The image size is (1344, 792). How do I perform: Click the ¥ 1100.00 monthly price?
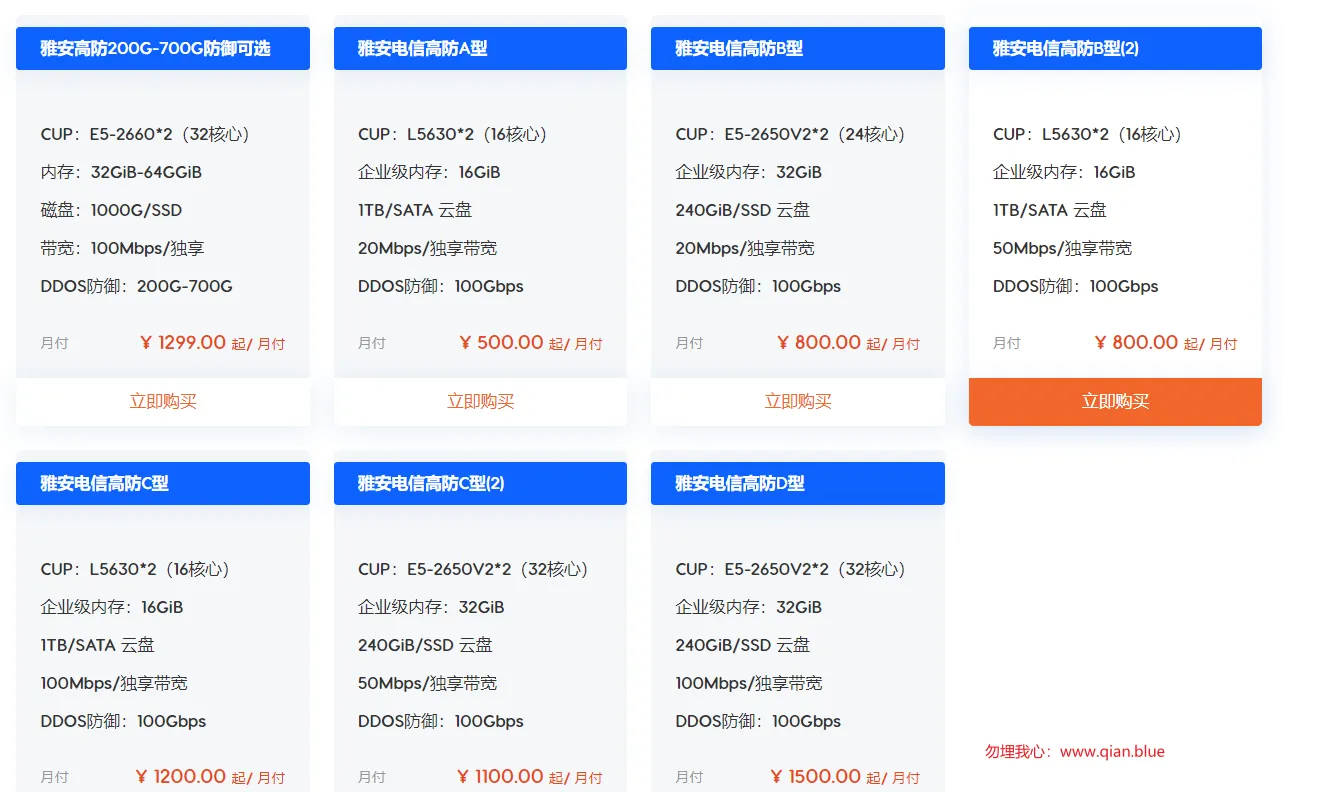click(500, 776)
